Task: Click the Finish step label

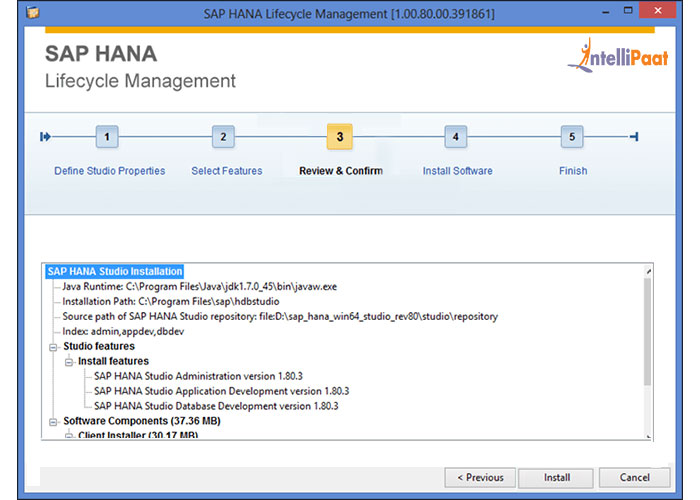Action: pos(573,171)
